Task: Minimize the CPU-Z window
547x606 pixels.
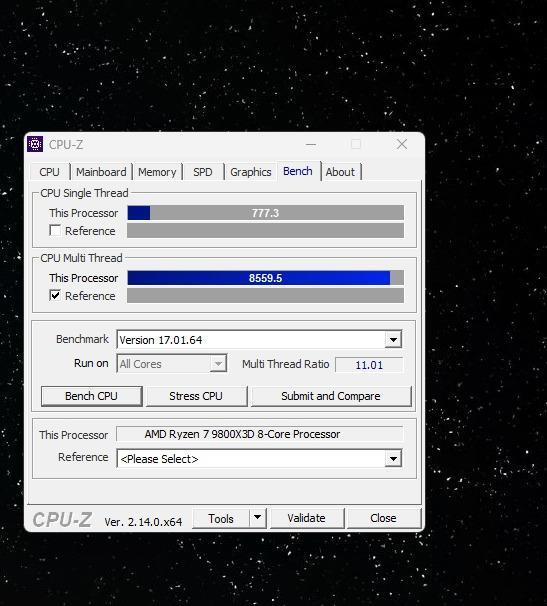Action: 311,145
